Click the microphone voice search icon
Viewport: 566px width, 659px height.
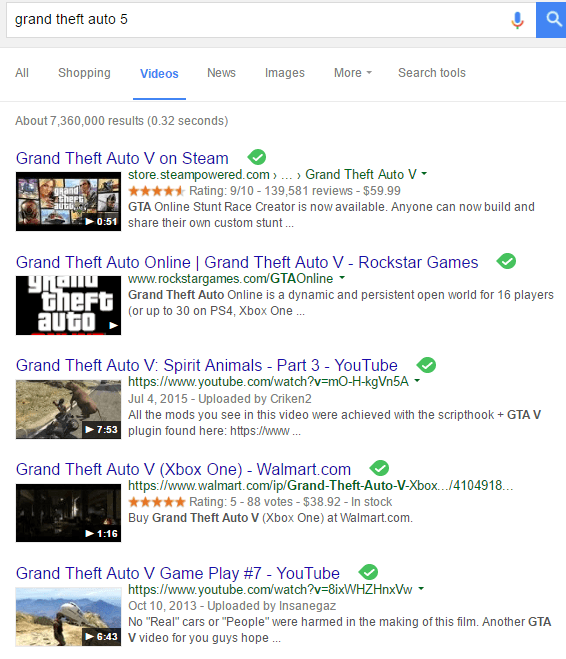click(x=517, y=20)
